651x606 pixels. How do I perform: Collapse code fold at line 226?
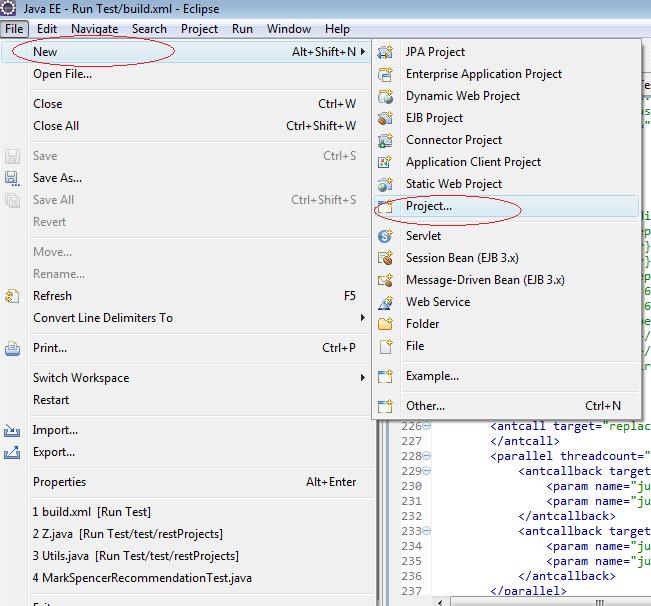pyautogui.click(x=427, y=425)
